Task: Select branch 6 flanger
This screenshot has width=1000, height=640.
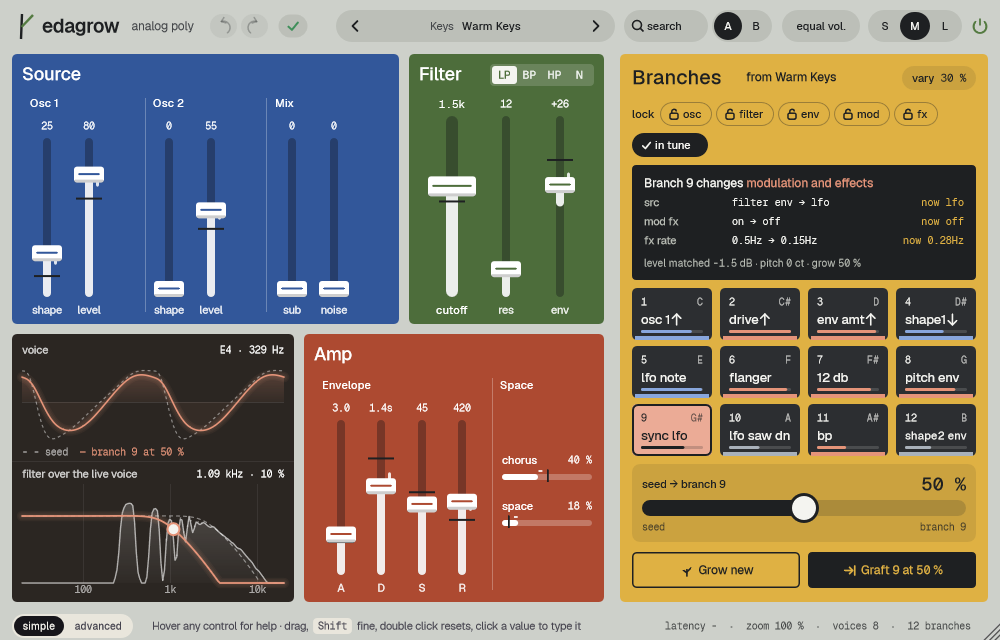Action: (x=760, y=372)
